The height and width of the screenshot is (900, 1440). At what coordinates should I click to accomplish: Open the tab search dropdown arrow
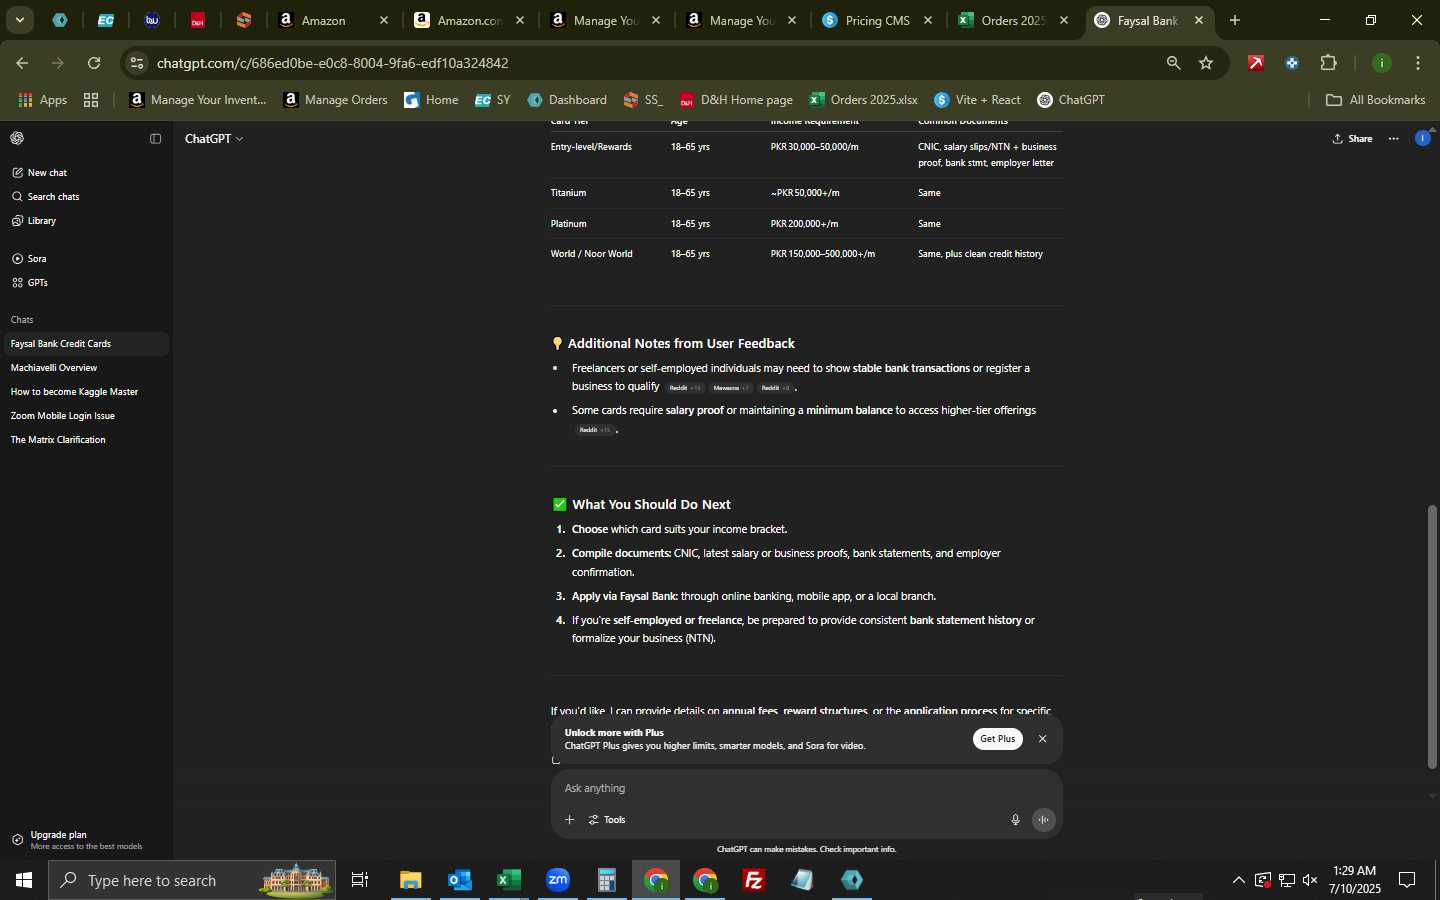point(19,20)
